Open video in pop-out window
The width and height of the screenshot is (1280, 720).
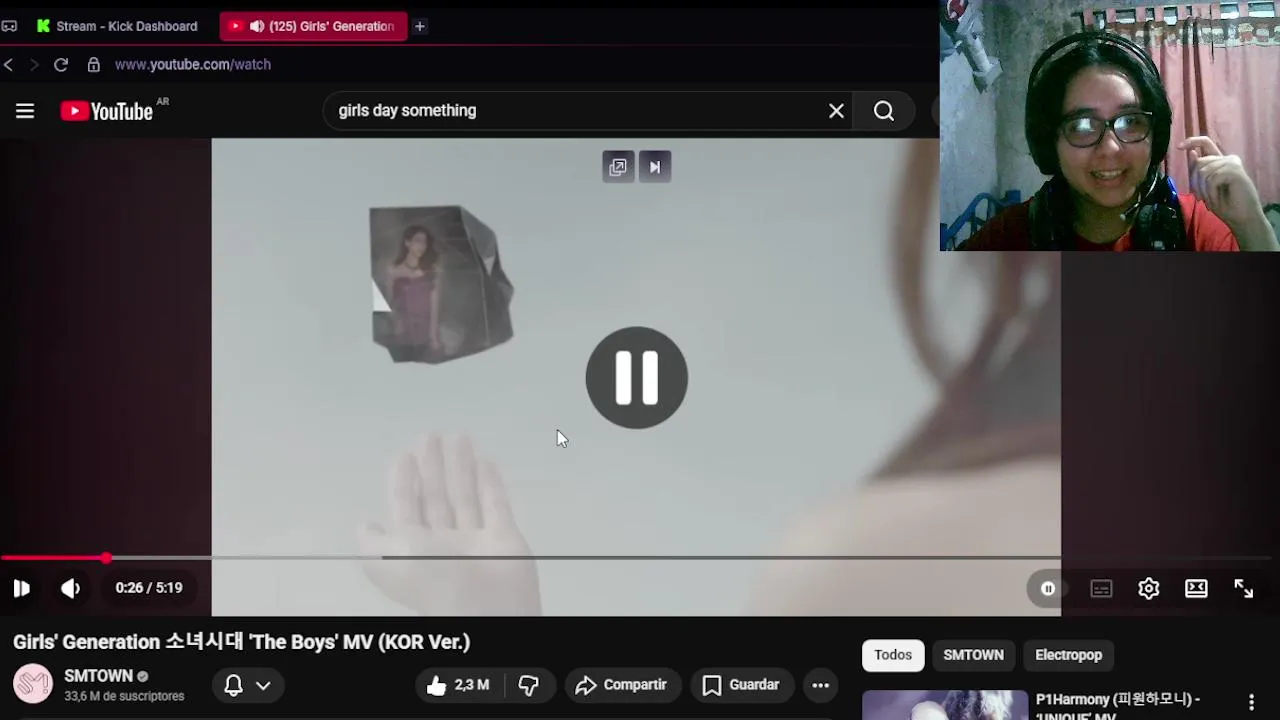pyautogui.click(x=618, y=167)
